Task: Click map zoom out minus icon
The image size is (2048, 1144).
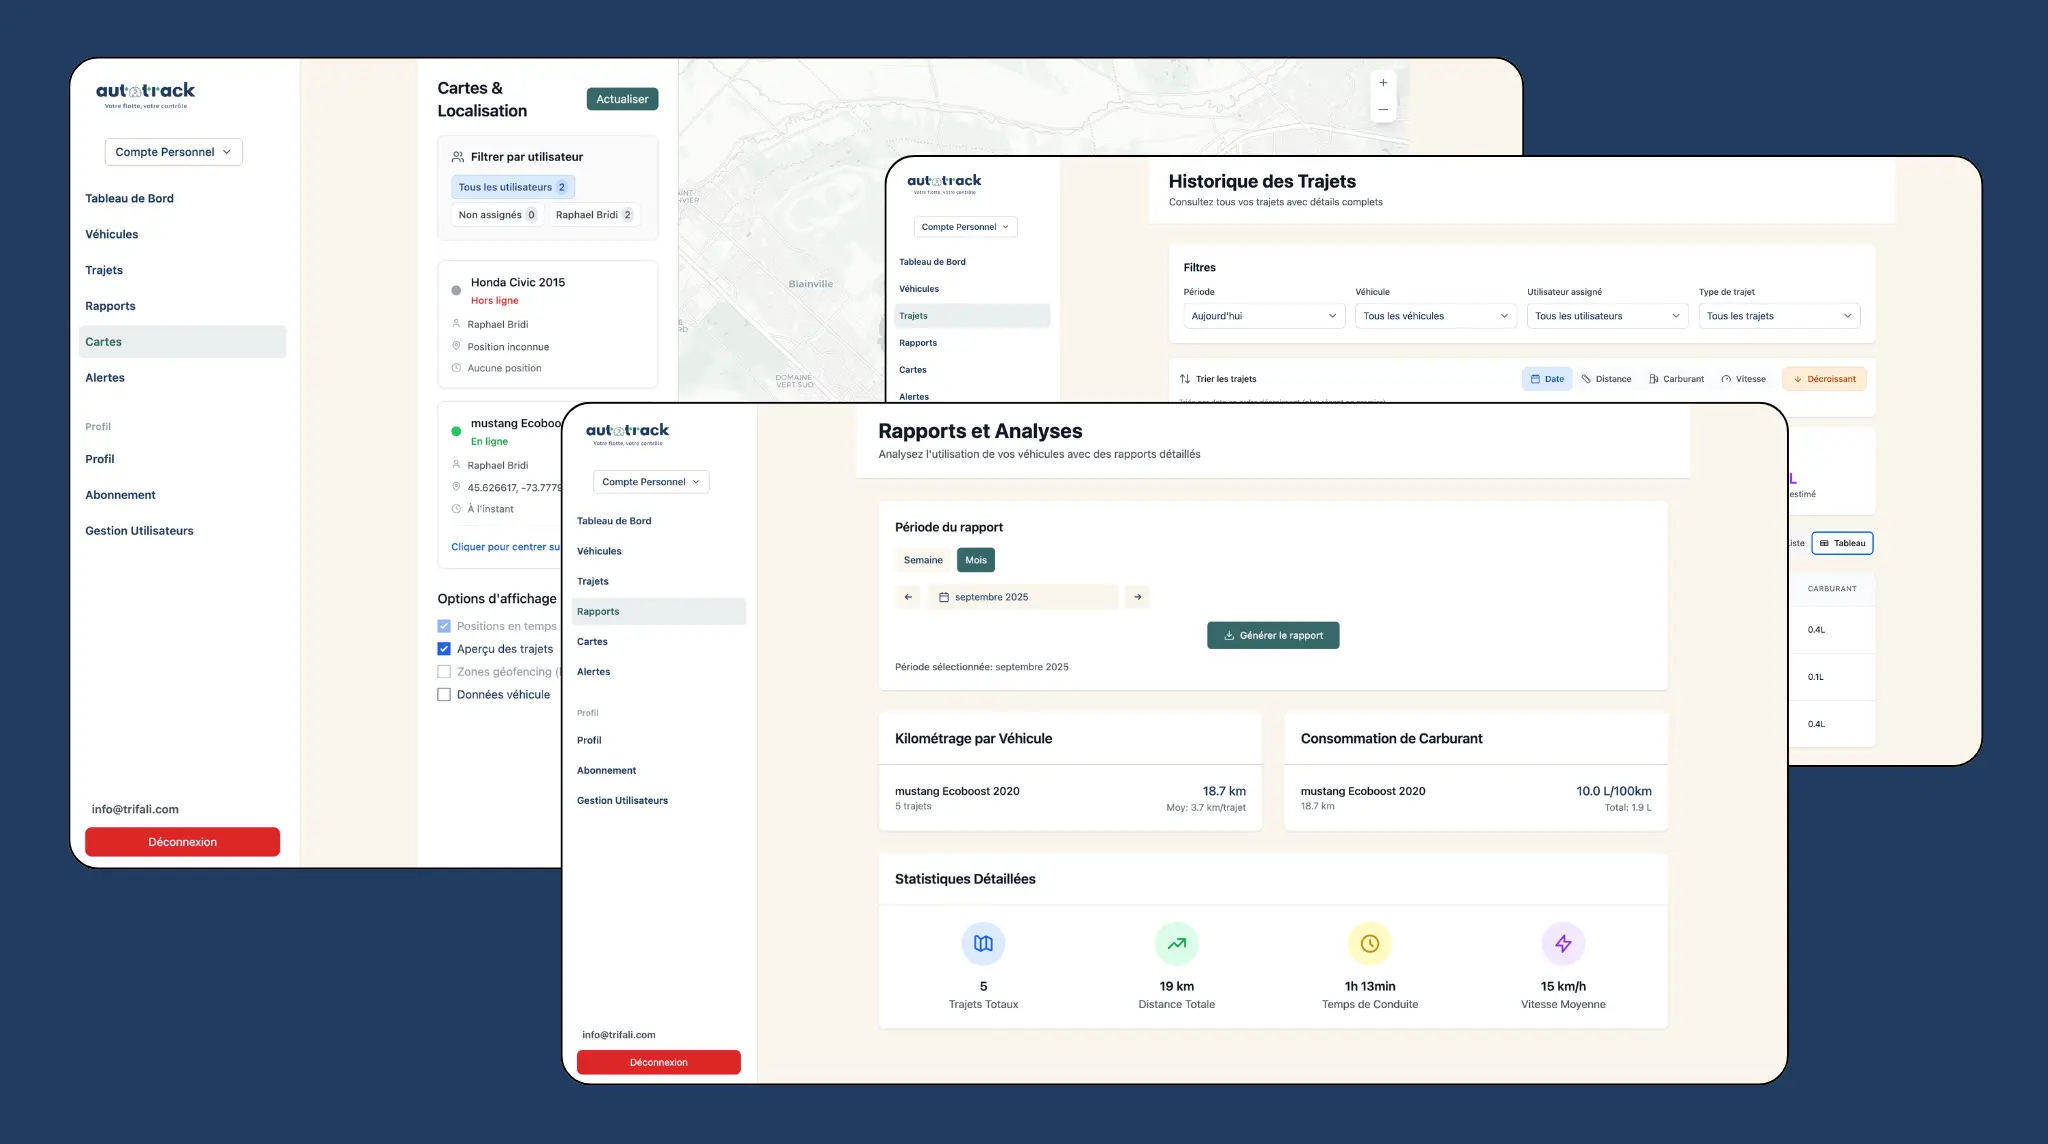Action: point(1383,109)
